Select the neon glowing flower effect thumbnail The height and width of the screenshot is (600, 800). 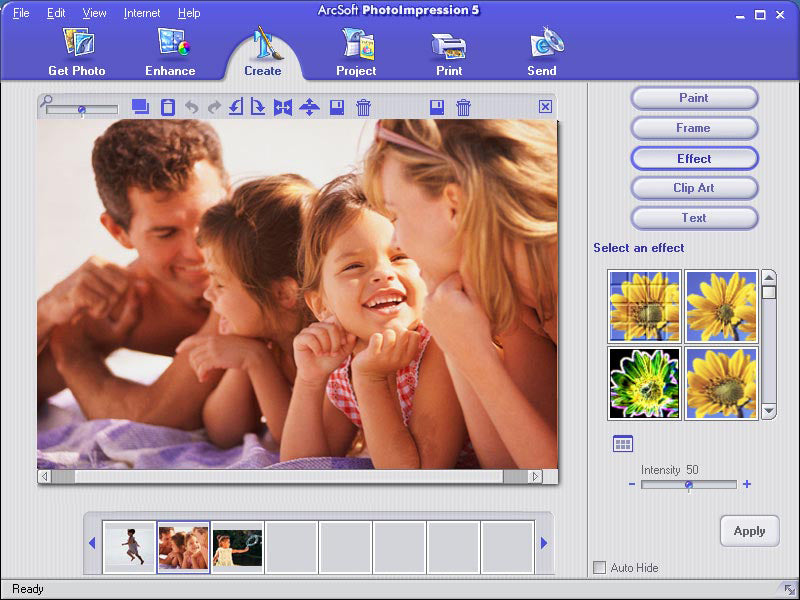click(x=644, y=383)
